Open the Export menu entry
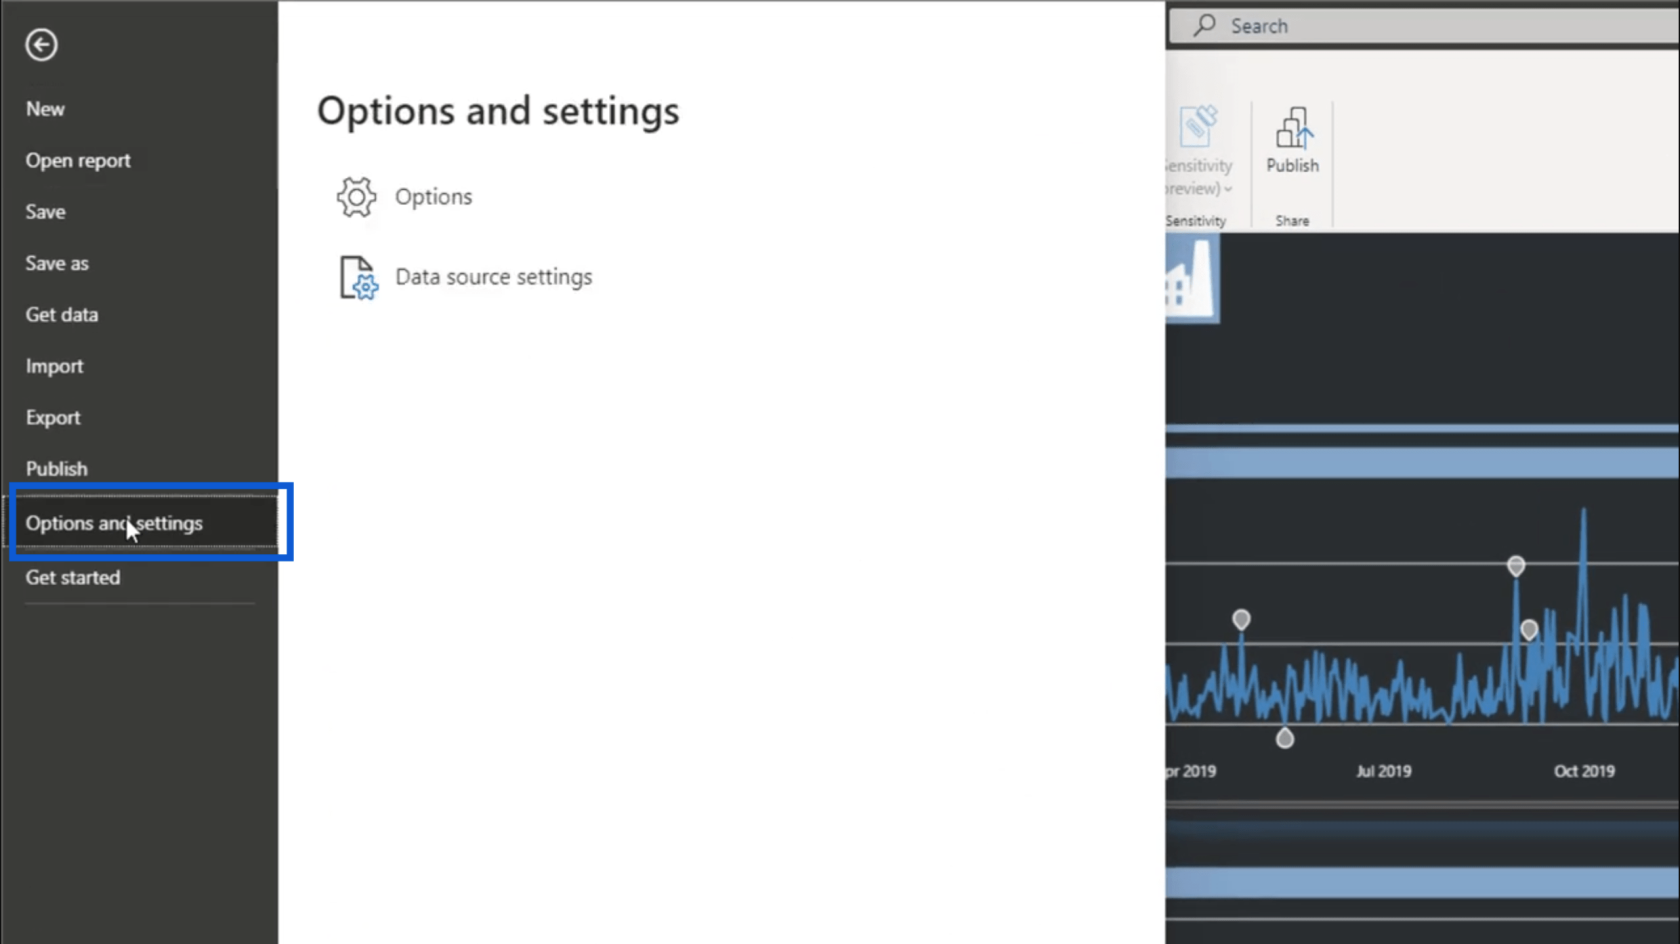The height and width of the screenshot is (944, 1680). pyautogui.click(x=53, y=417)
